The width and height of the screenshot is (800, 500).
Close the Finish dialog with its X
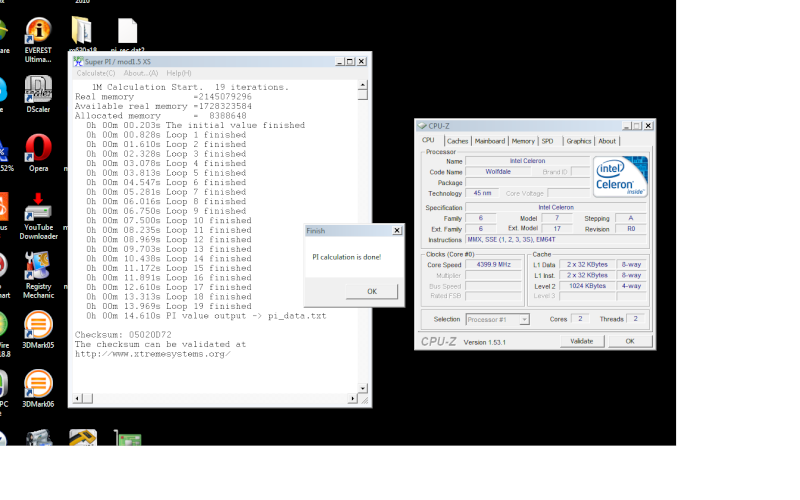397,231
